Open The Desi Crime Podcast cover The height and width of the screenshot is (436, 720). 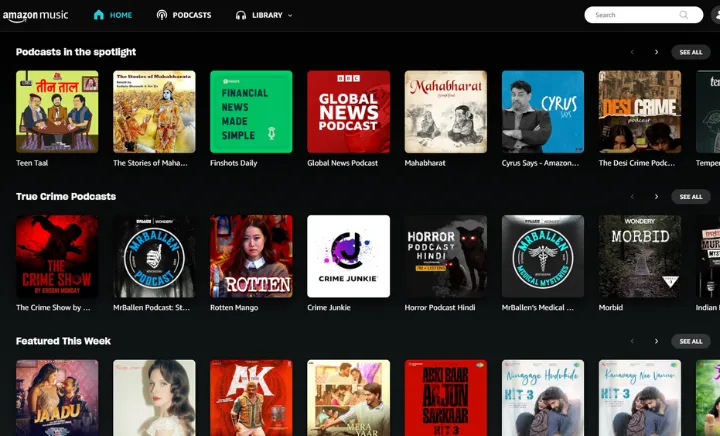(640, 112)
